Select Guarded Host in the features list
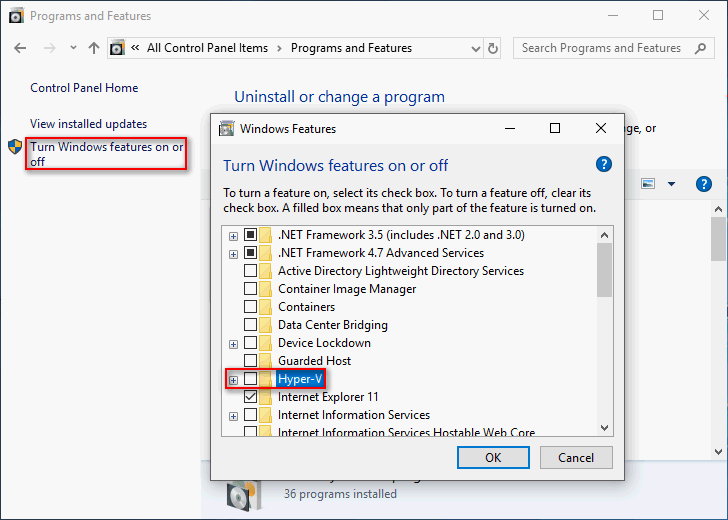This screenshot has height=520, width=728. pos(314,361)
